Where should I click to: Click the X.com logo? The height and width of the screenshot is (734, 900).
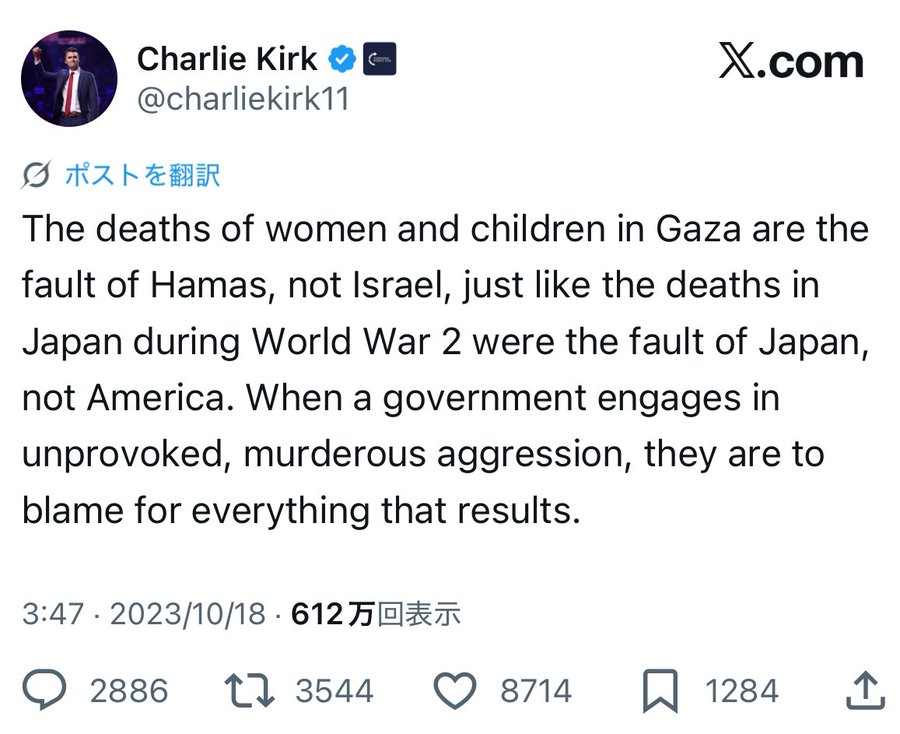[x=790, y=62]
